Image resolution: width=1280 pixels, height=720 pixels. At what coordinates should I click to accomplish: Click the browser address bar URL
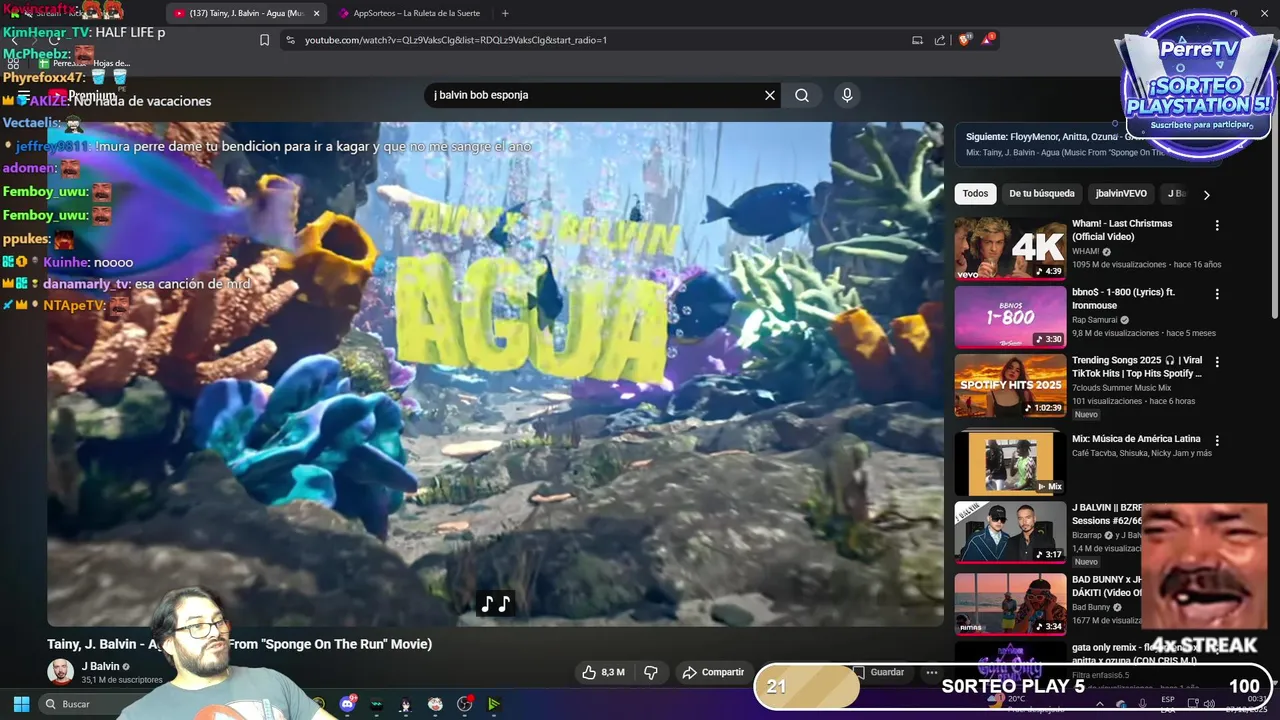(455, 40)
